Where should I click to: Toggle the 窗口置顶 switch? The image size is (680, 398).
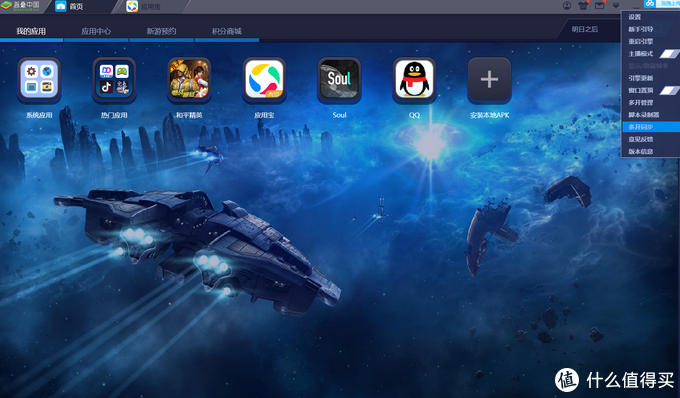[x=670, y=90]
